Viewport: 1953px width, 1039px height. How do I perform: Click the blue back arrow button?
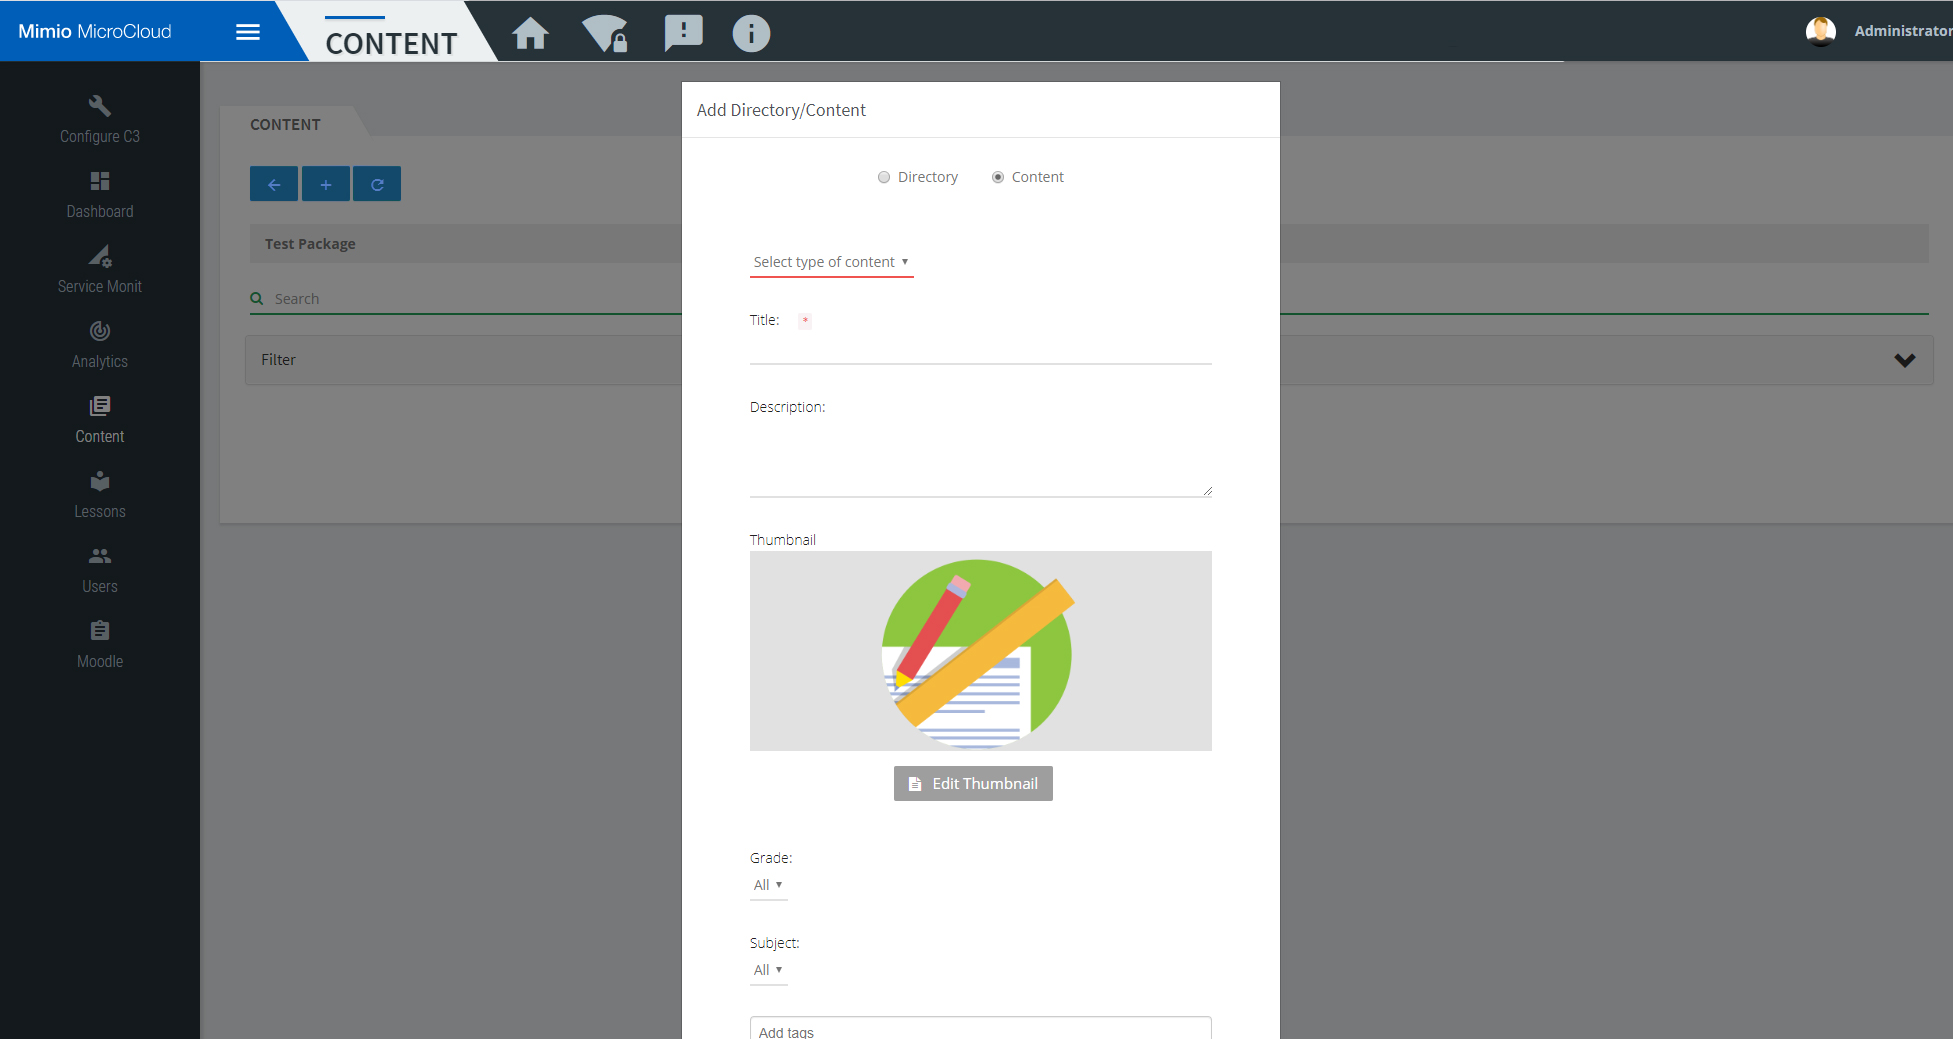click(x=274, y=184)
